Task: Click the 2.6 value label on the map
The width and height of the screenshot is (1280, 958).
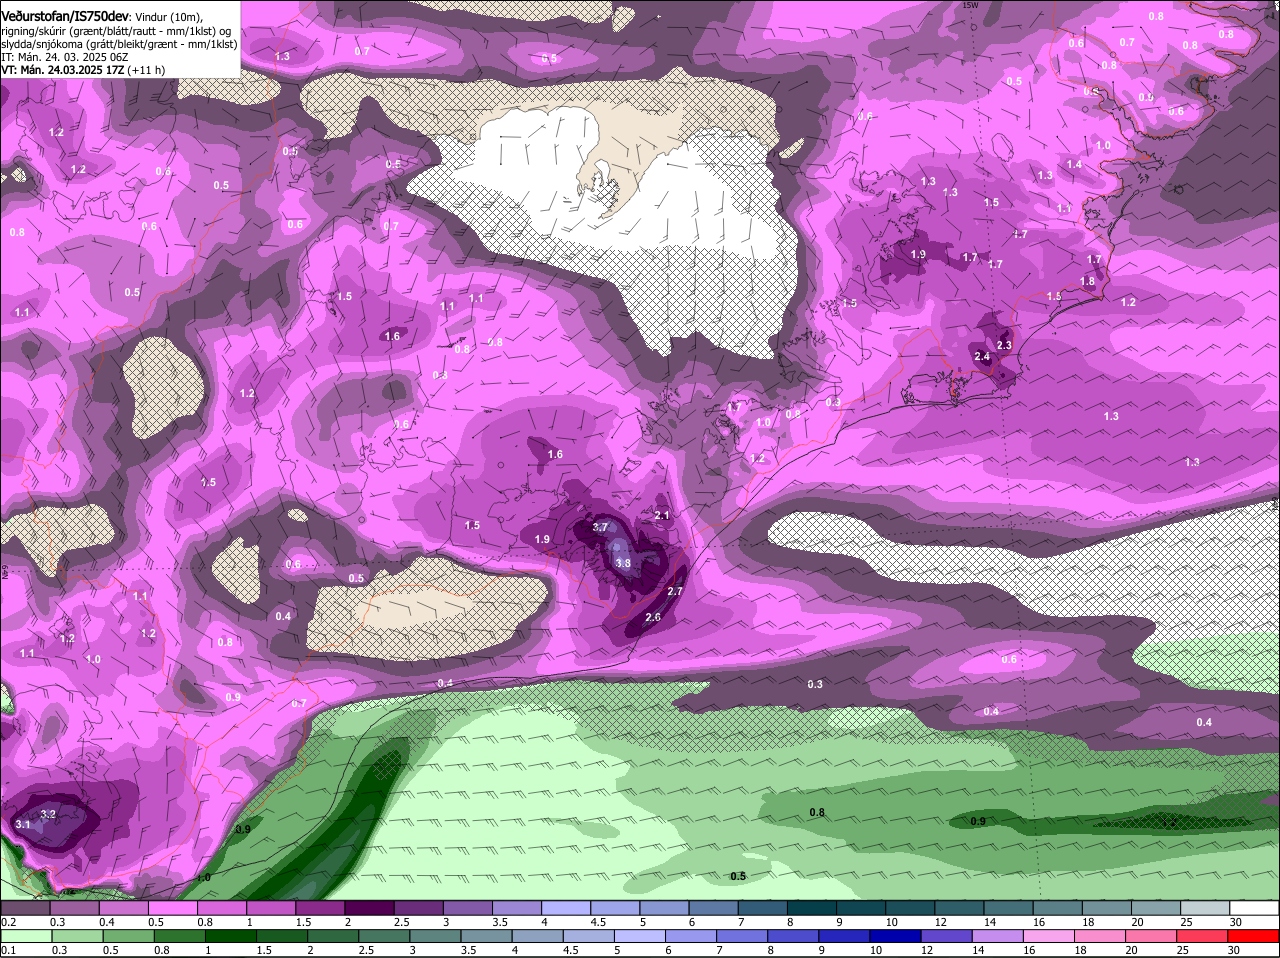Action: (x=653, y=617)
